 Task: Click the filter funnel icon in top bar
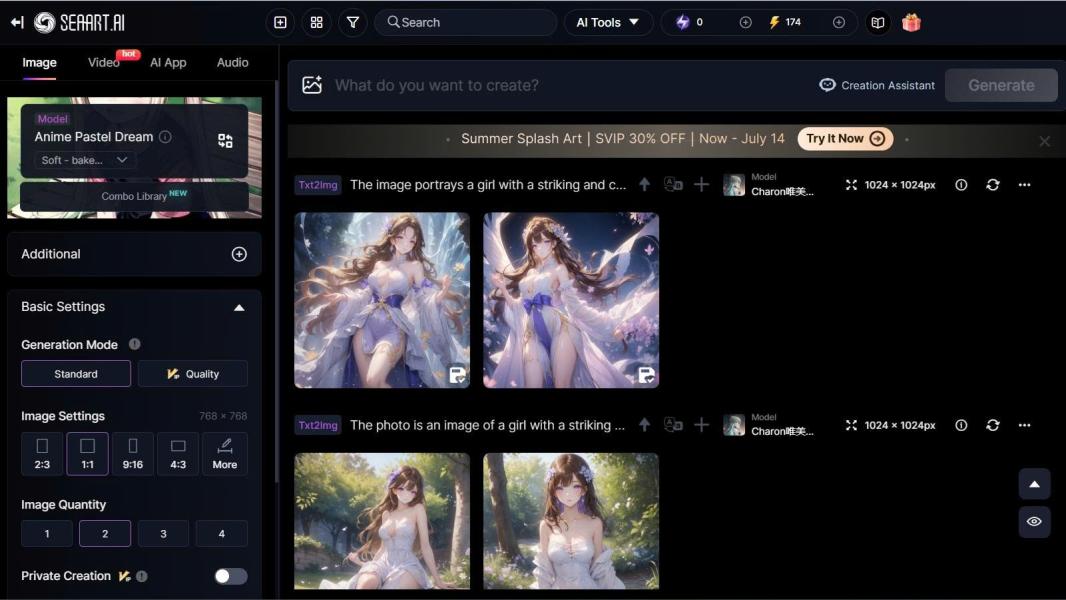353,22
